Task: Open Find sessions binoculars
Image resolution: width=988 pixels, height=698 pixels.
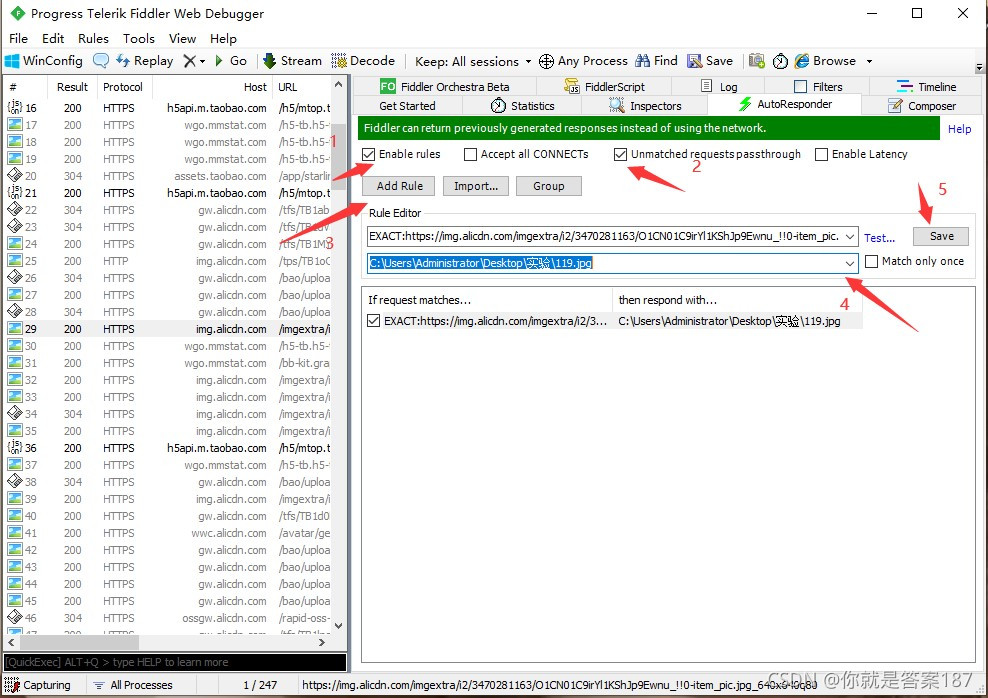Action: coord(657,61)
